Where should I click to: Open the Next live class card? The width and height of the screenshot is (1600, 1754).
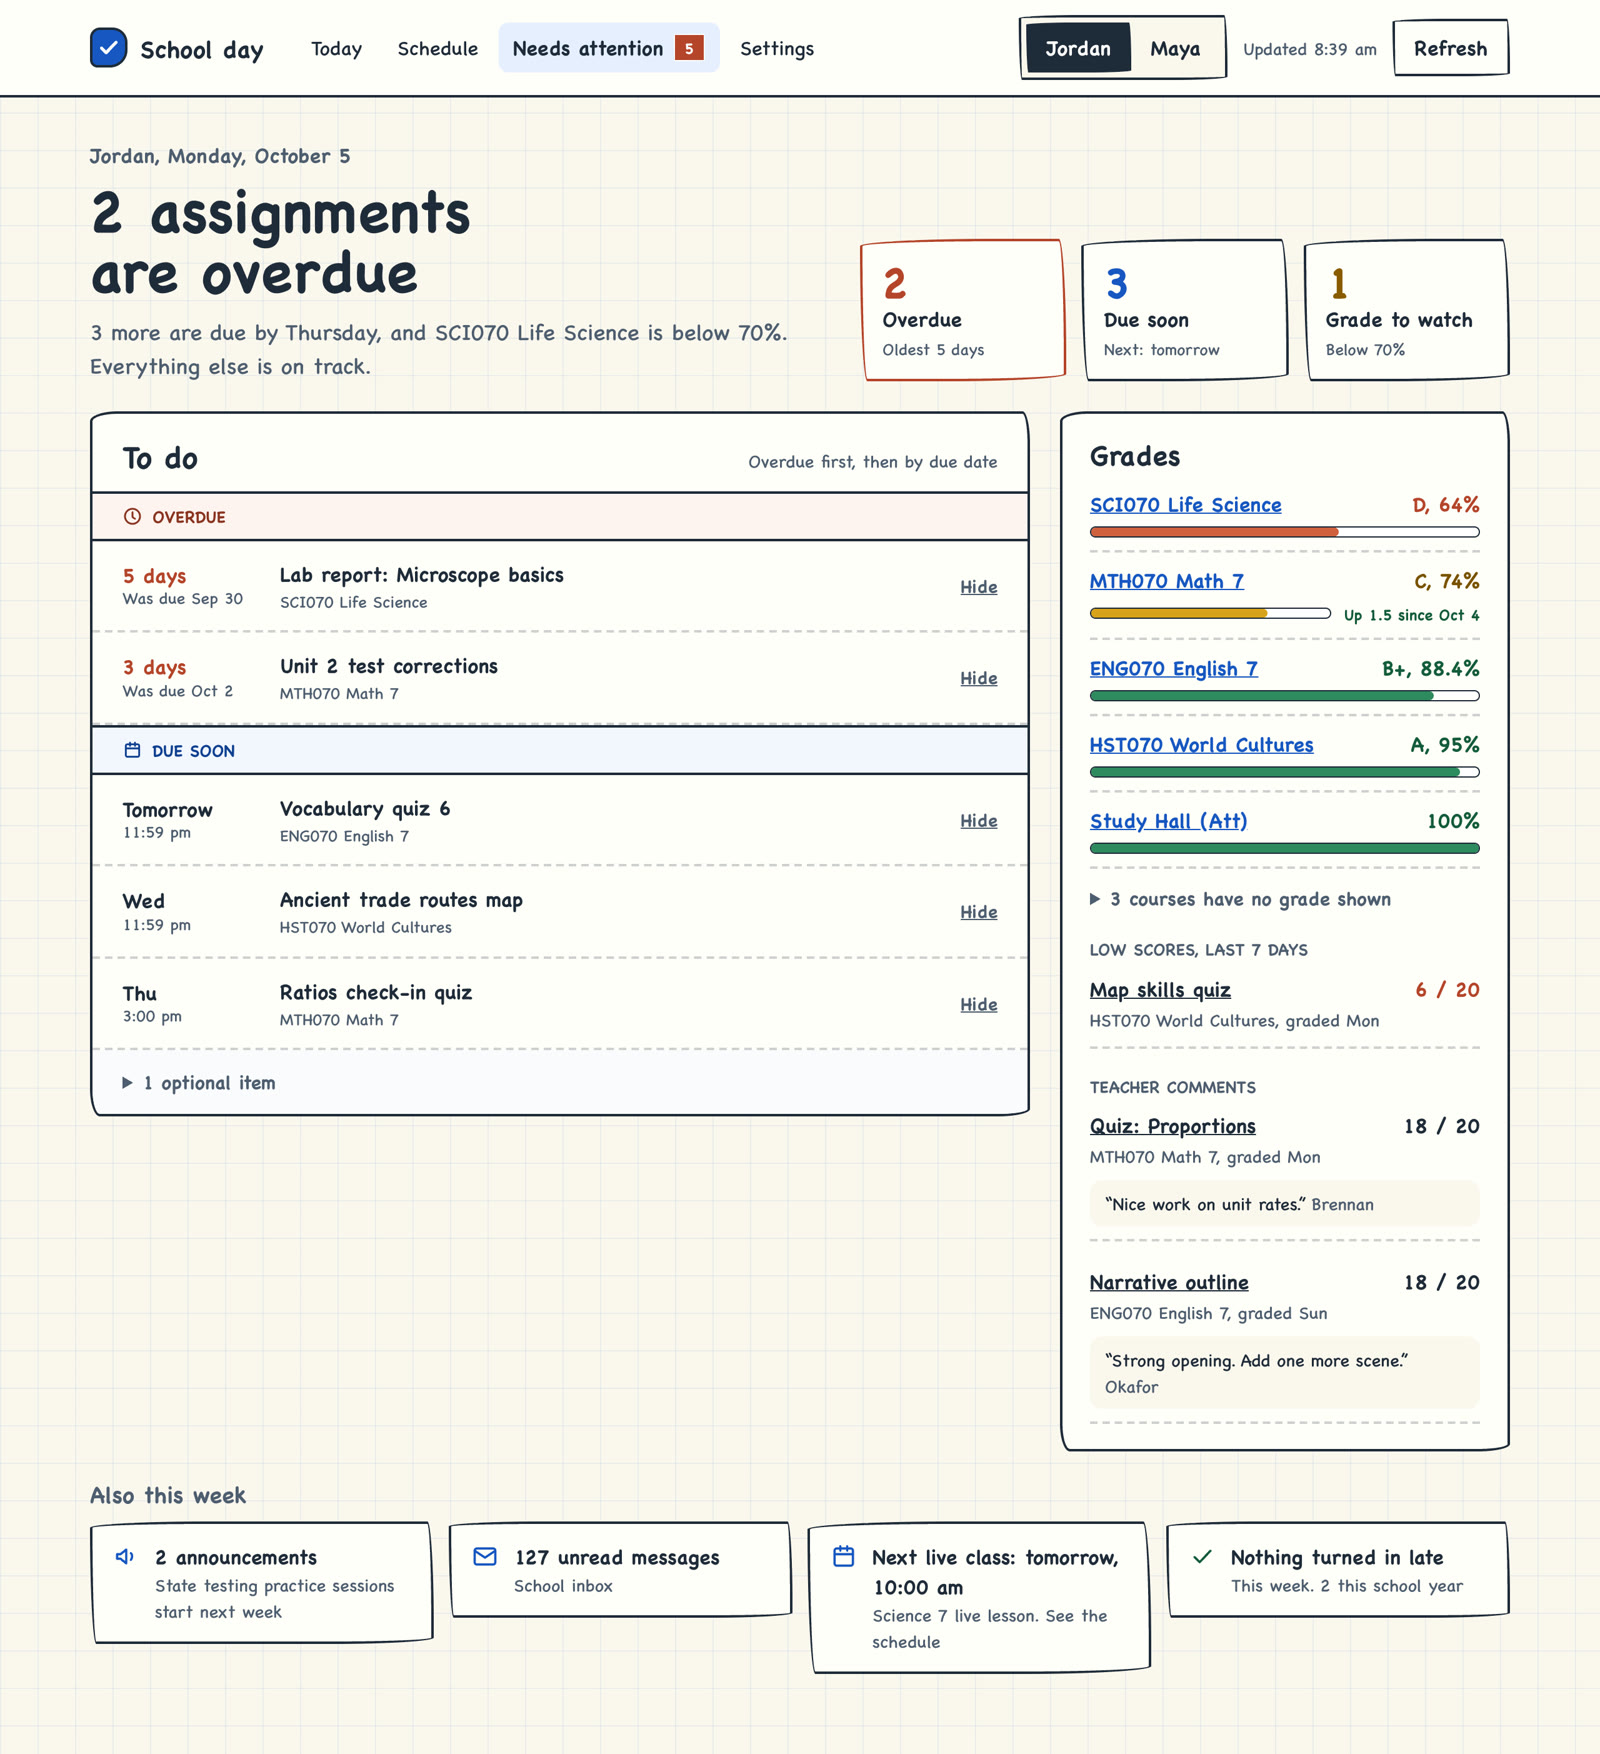tap(980, 1597)
